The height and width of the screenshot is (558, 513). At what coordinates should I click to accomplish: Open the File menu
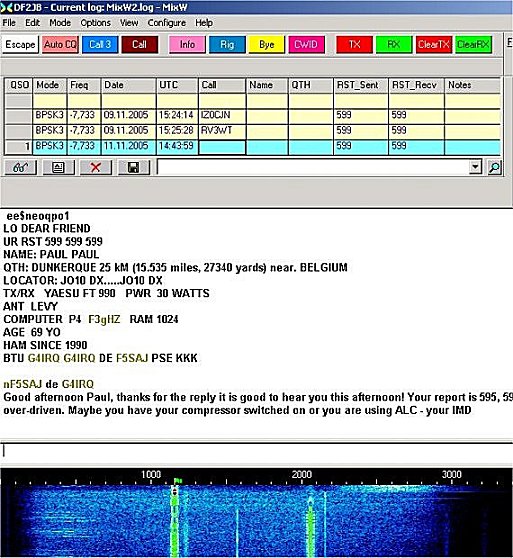(9, 23)
